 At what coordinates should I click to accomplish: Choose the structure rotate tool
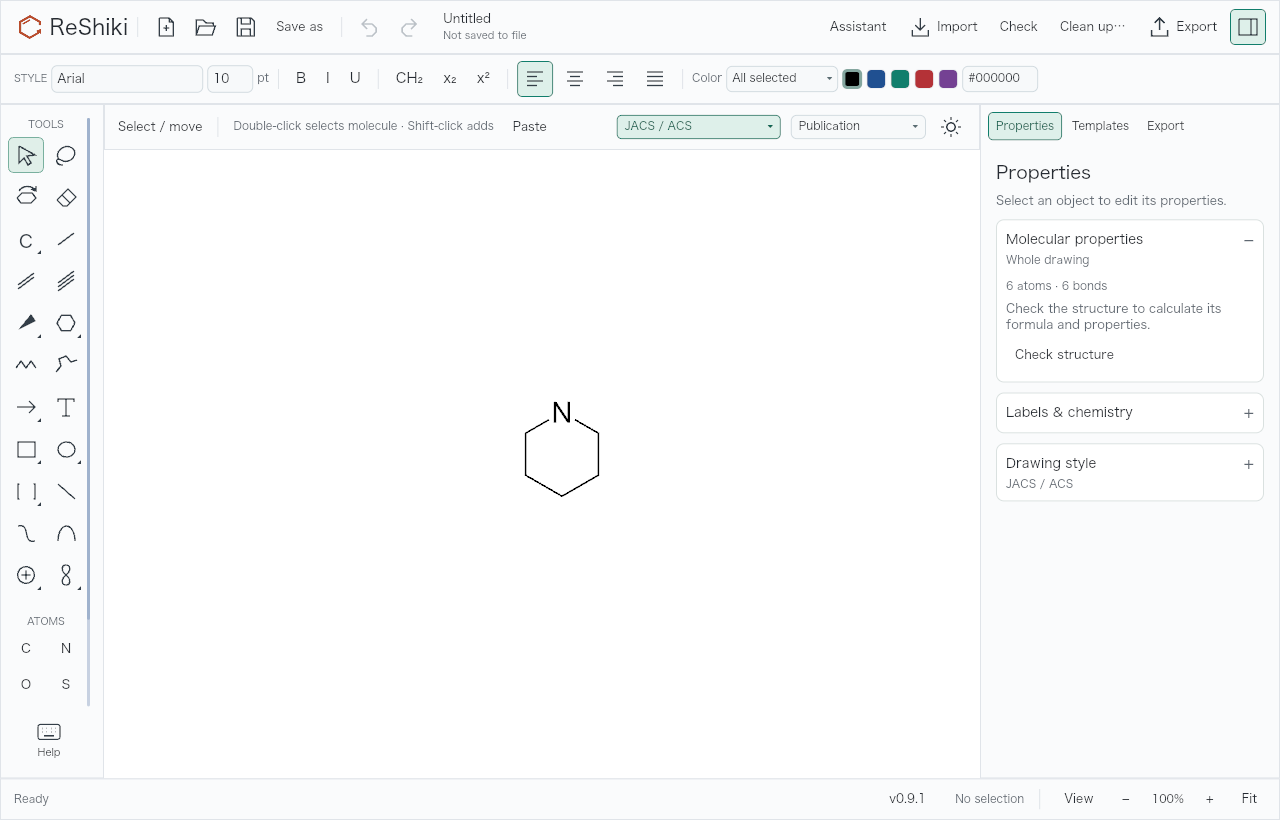click(26, 197)
